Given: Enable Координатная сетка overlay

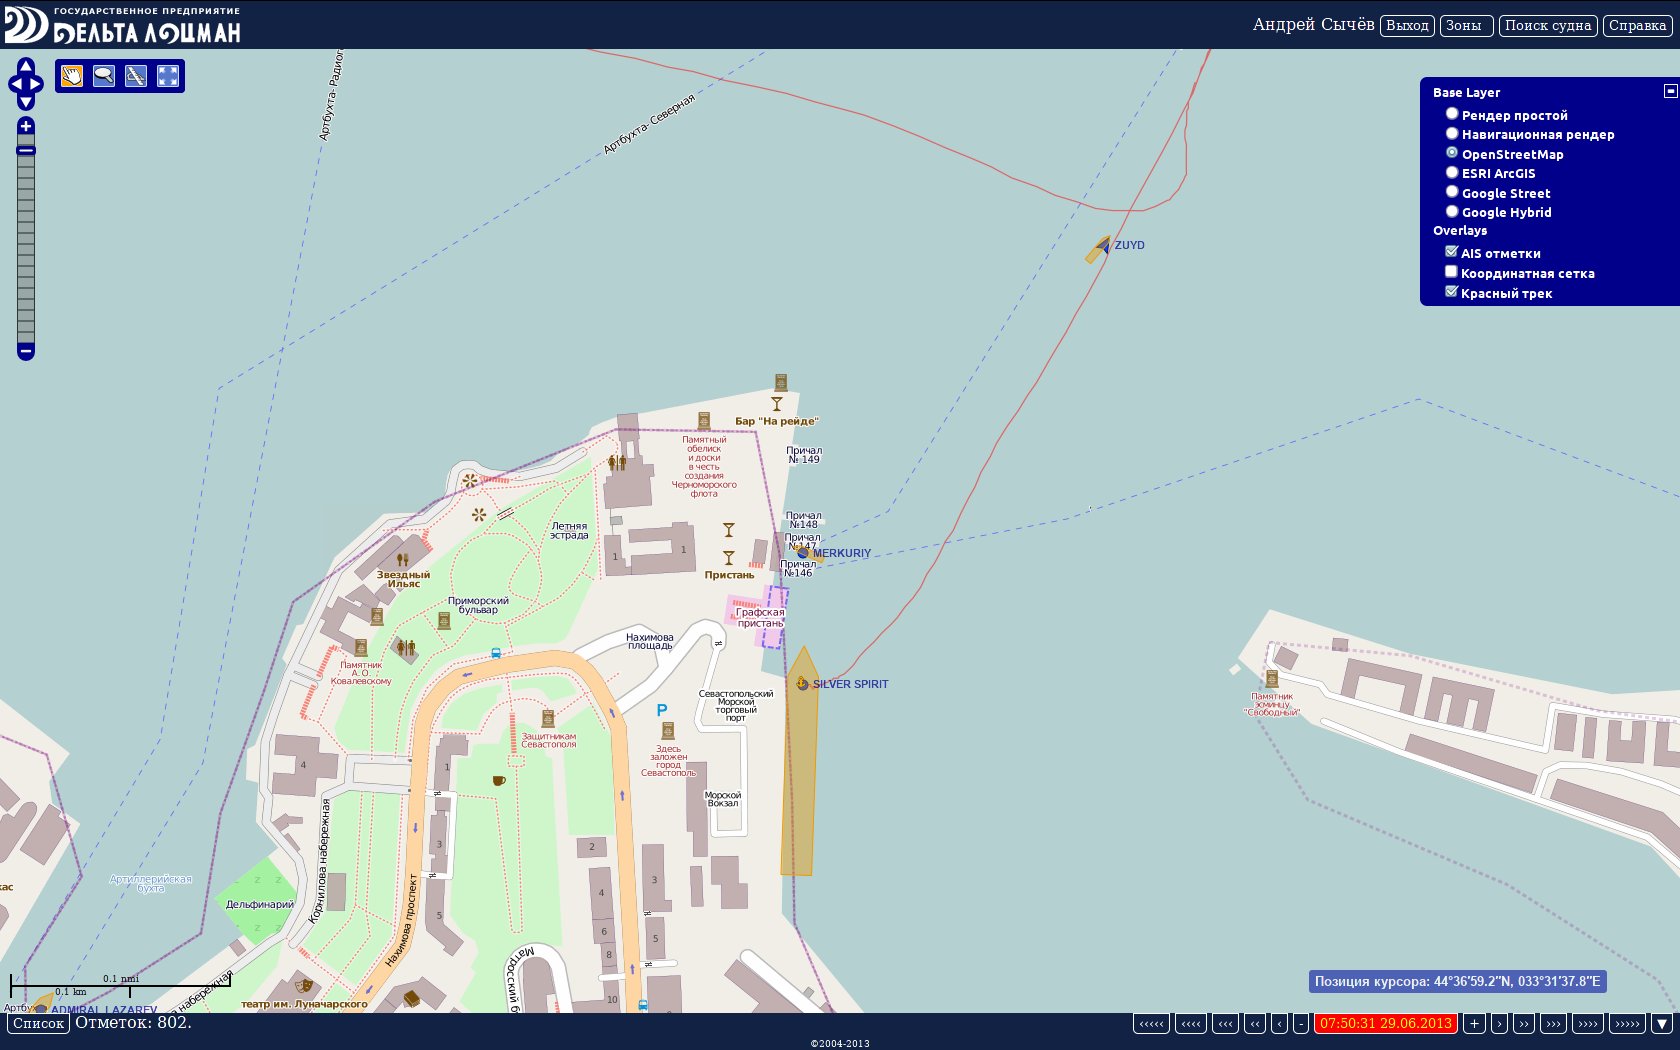Looking at the screenshot, I should tap(1451, 271).
